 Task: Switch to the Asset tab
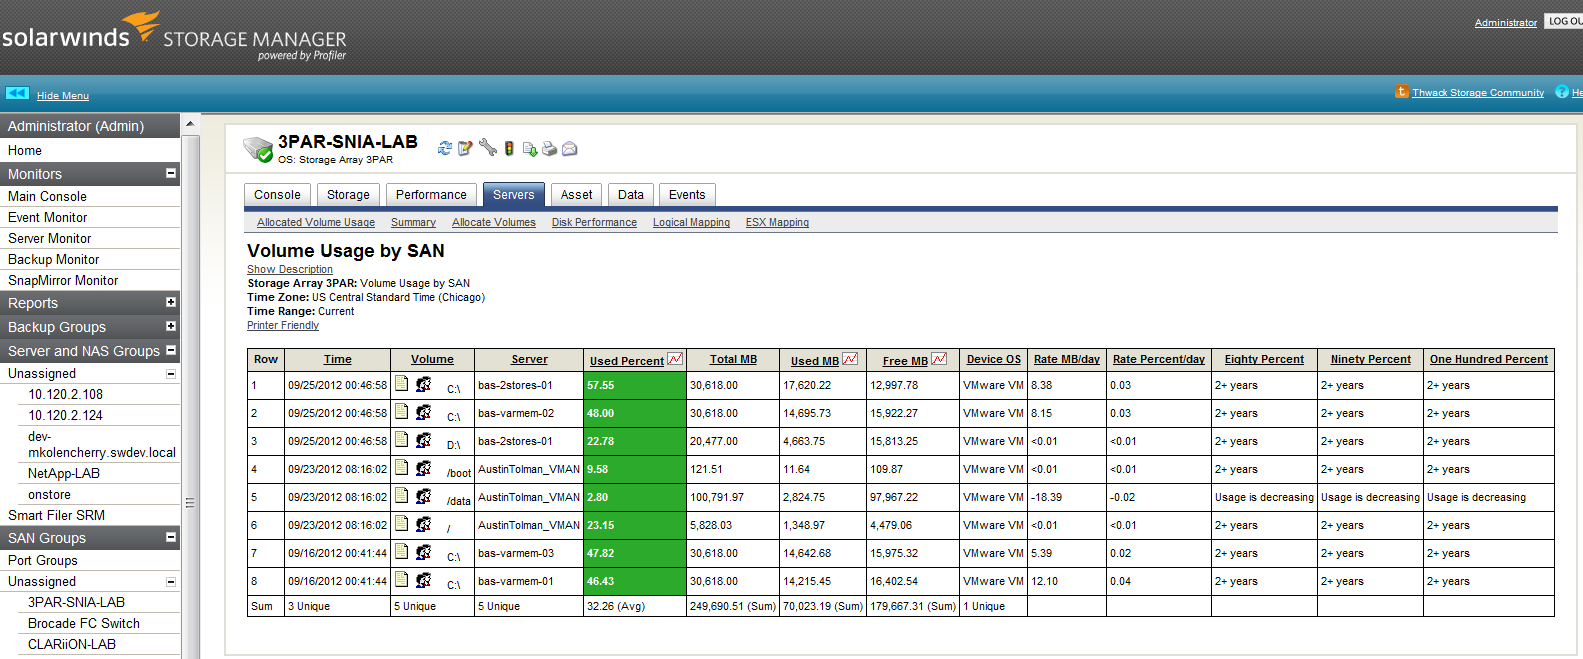pyautogui.click(x=576, y=195)
